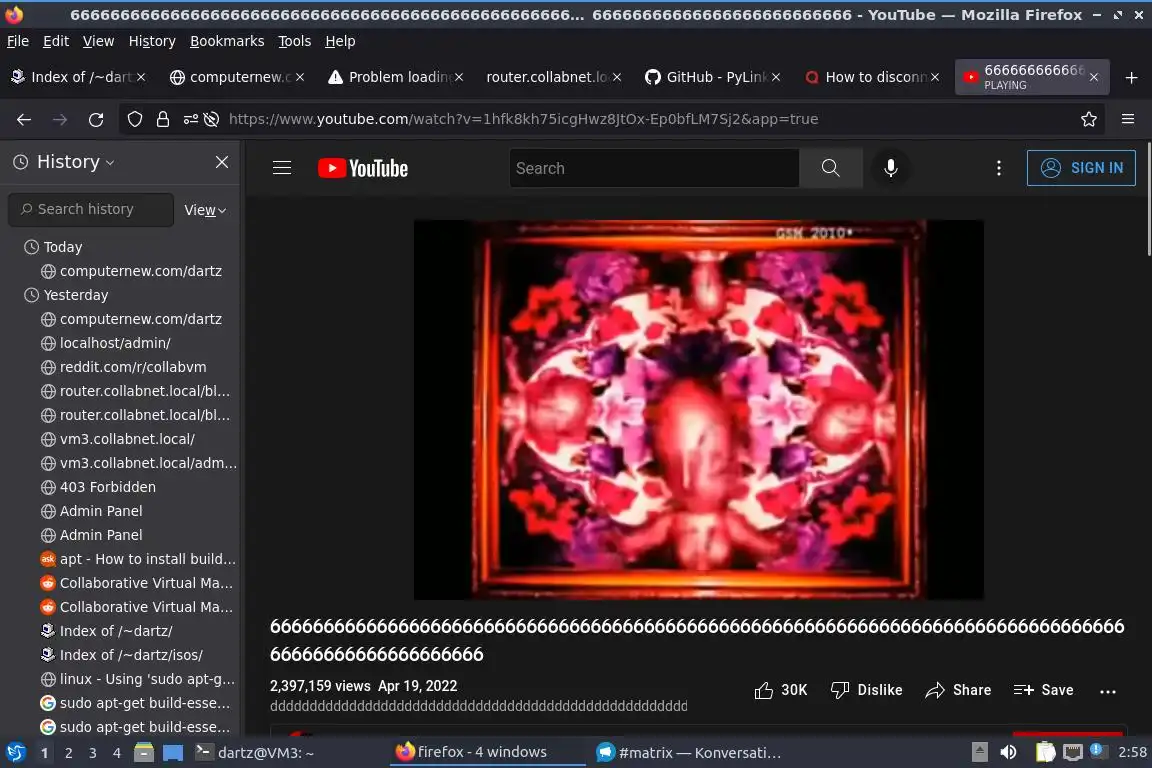Viewport: 1152px width, 768px height.
Task: Click the Search history field
Action: [x=91, y=209]
